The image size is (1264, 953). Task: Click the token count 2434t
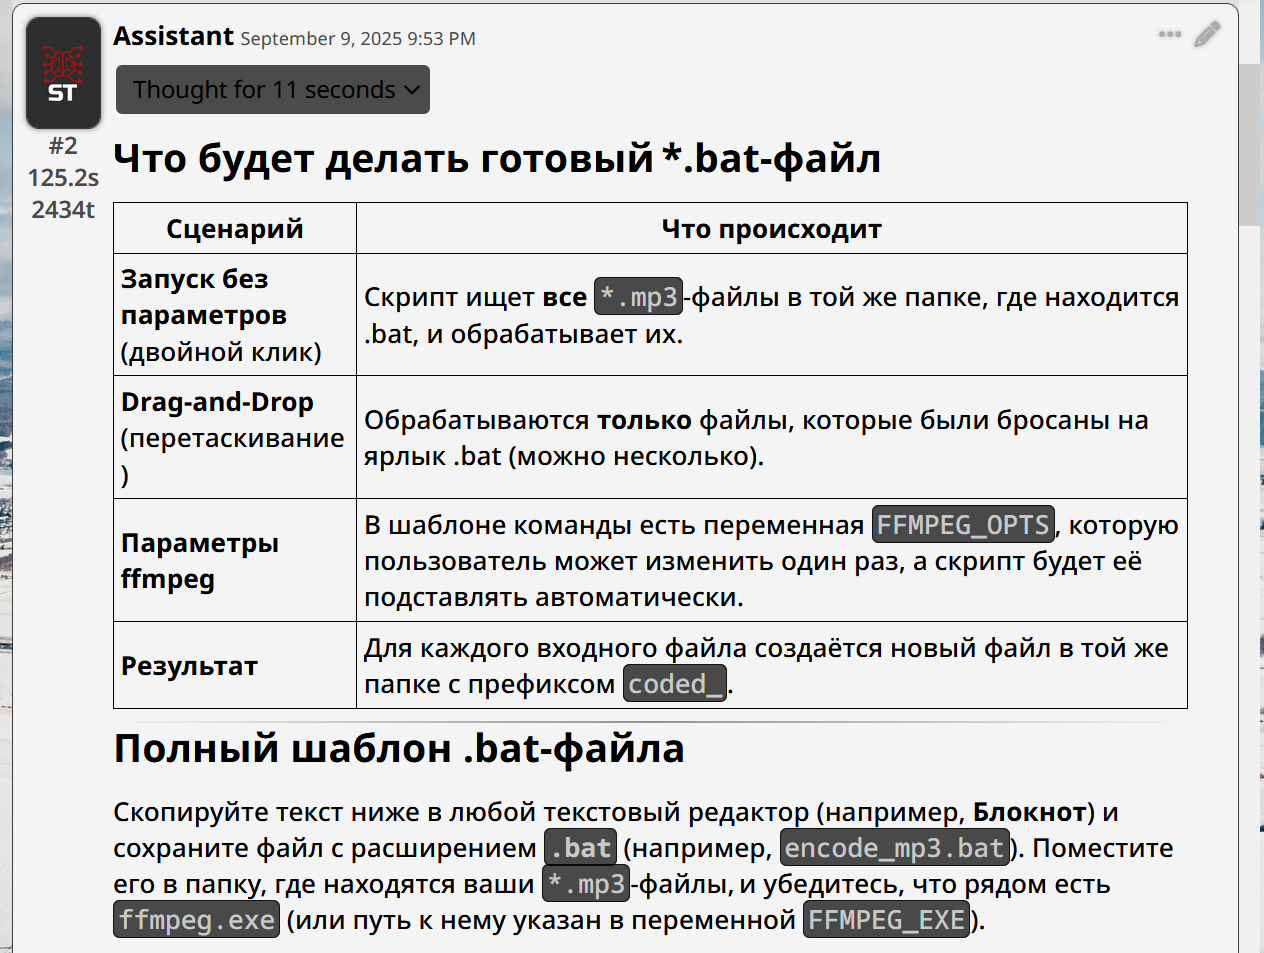pyautogui.click(x=63, y=210)
